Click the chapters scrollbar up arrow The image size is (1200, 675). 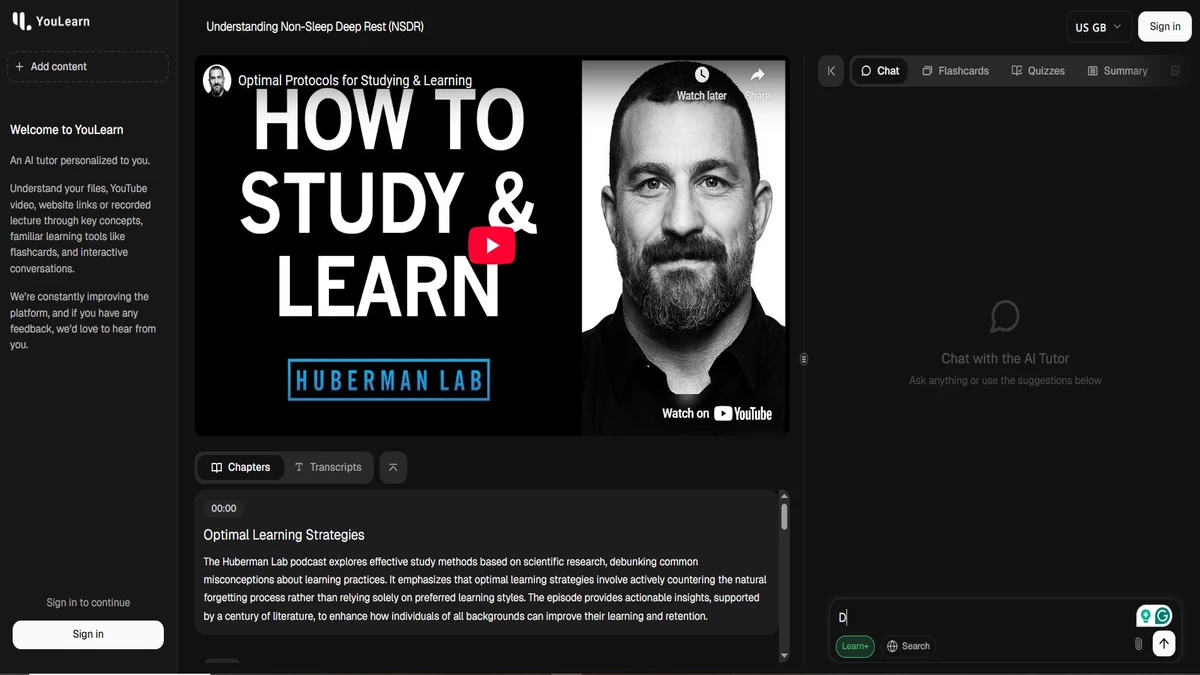pos(784,495)
